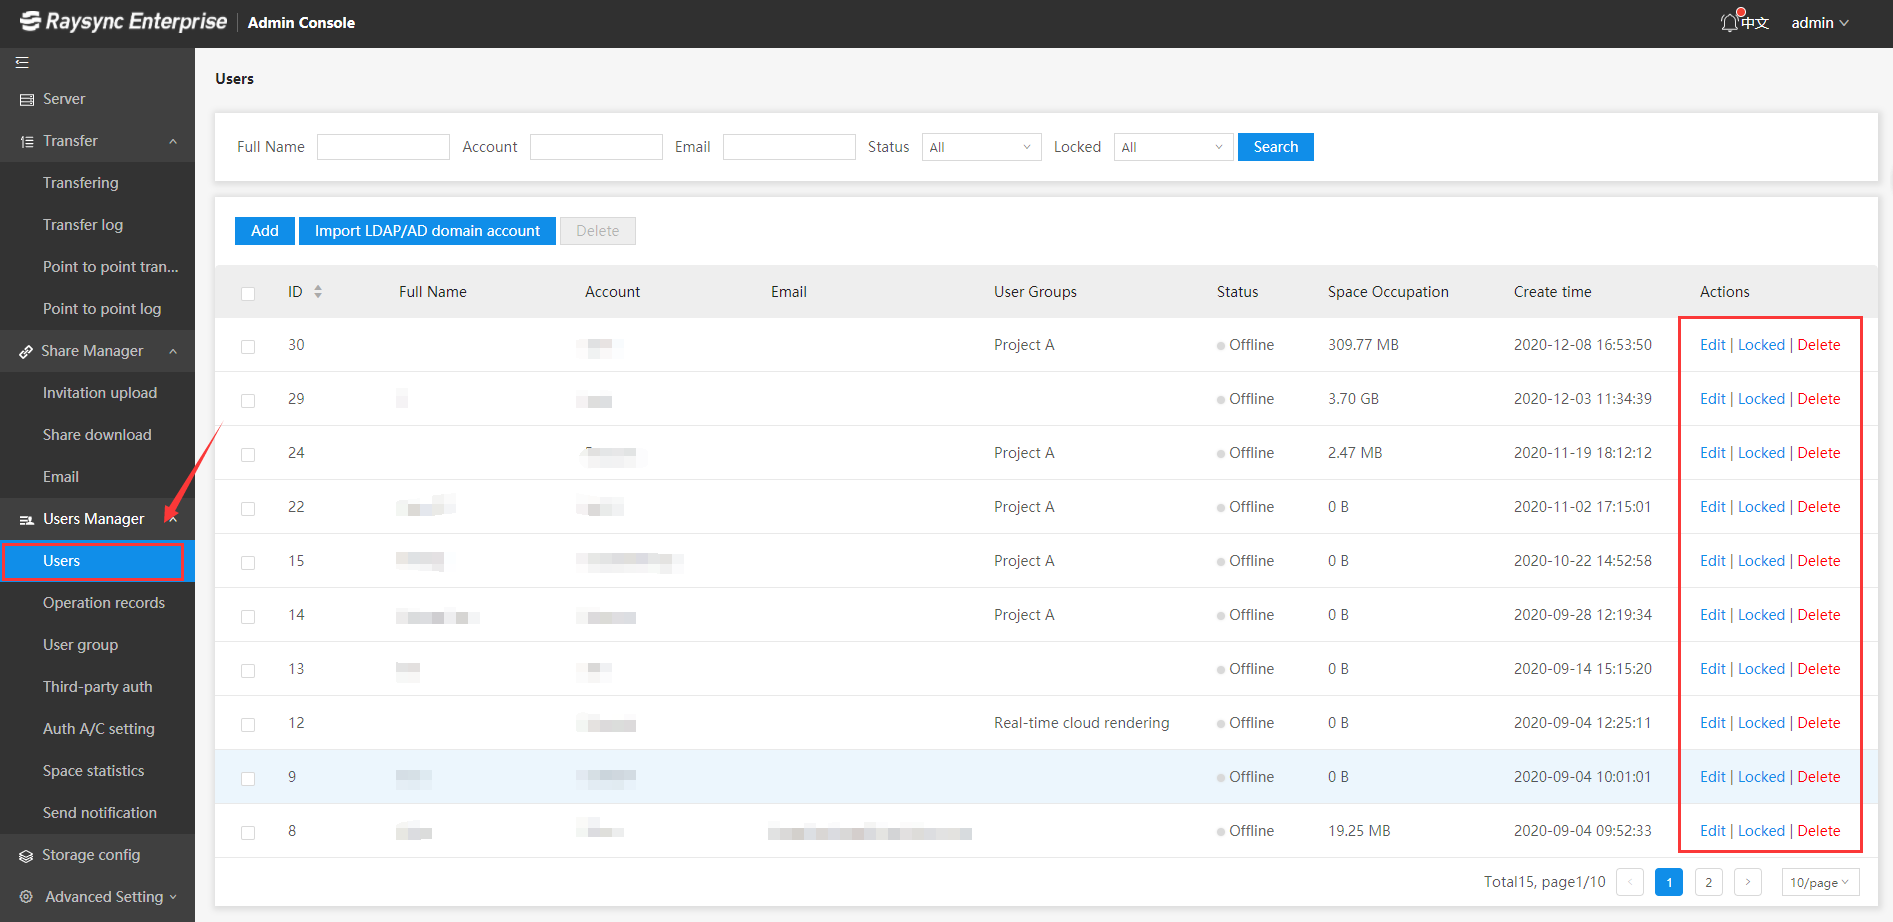Open the Email item under Share Manager
The height and width of the screenshot is (922, 1893).
(x=61, y=477)
